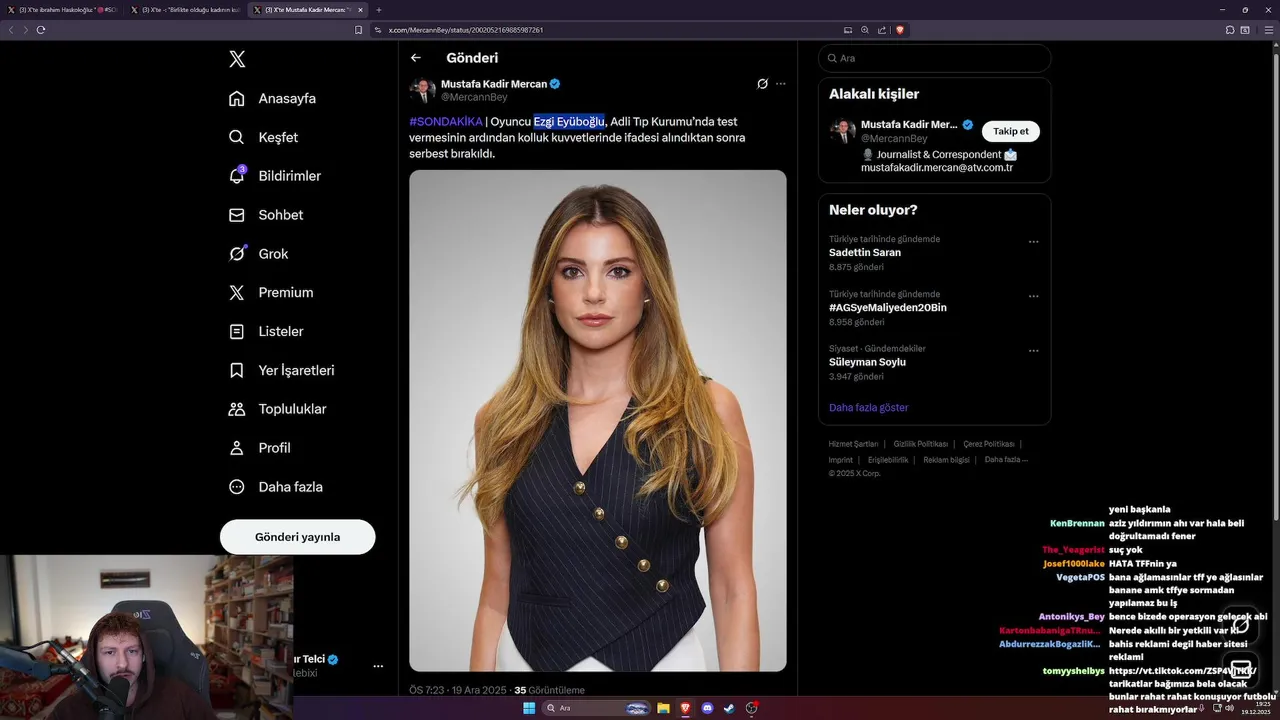
Task: Open the OBS icon in taskbar
Action: (x=752, y=708)
